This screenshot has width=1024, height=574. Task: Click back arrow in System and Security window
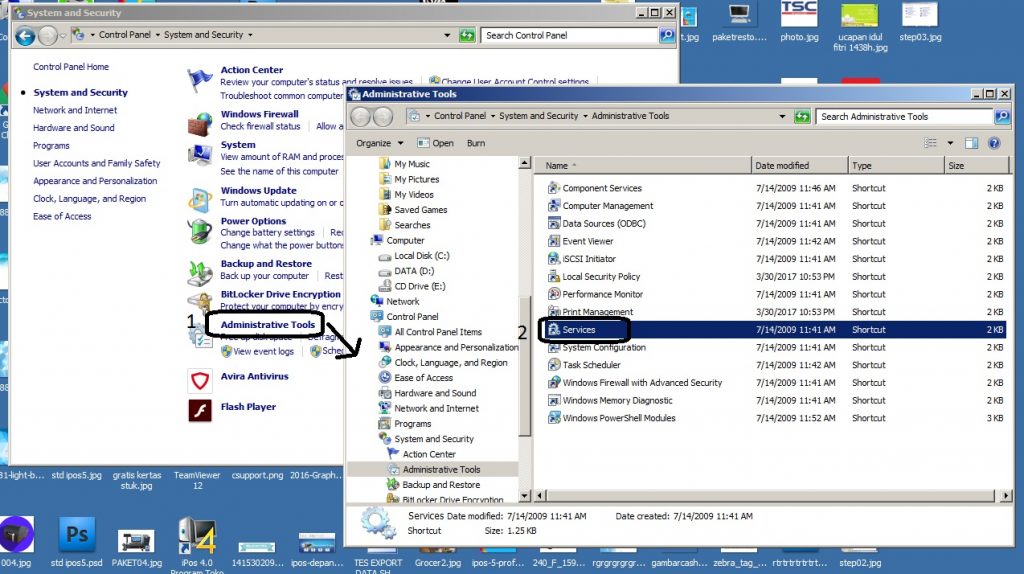pyautogui.click(x=25, y=36)
